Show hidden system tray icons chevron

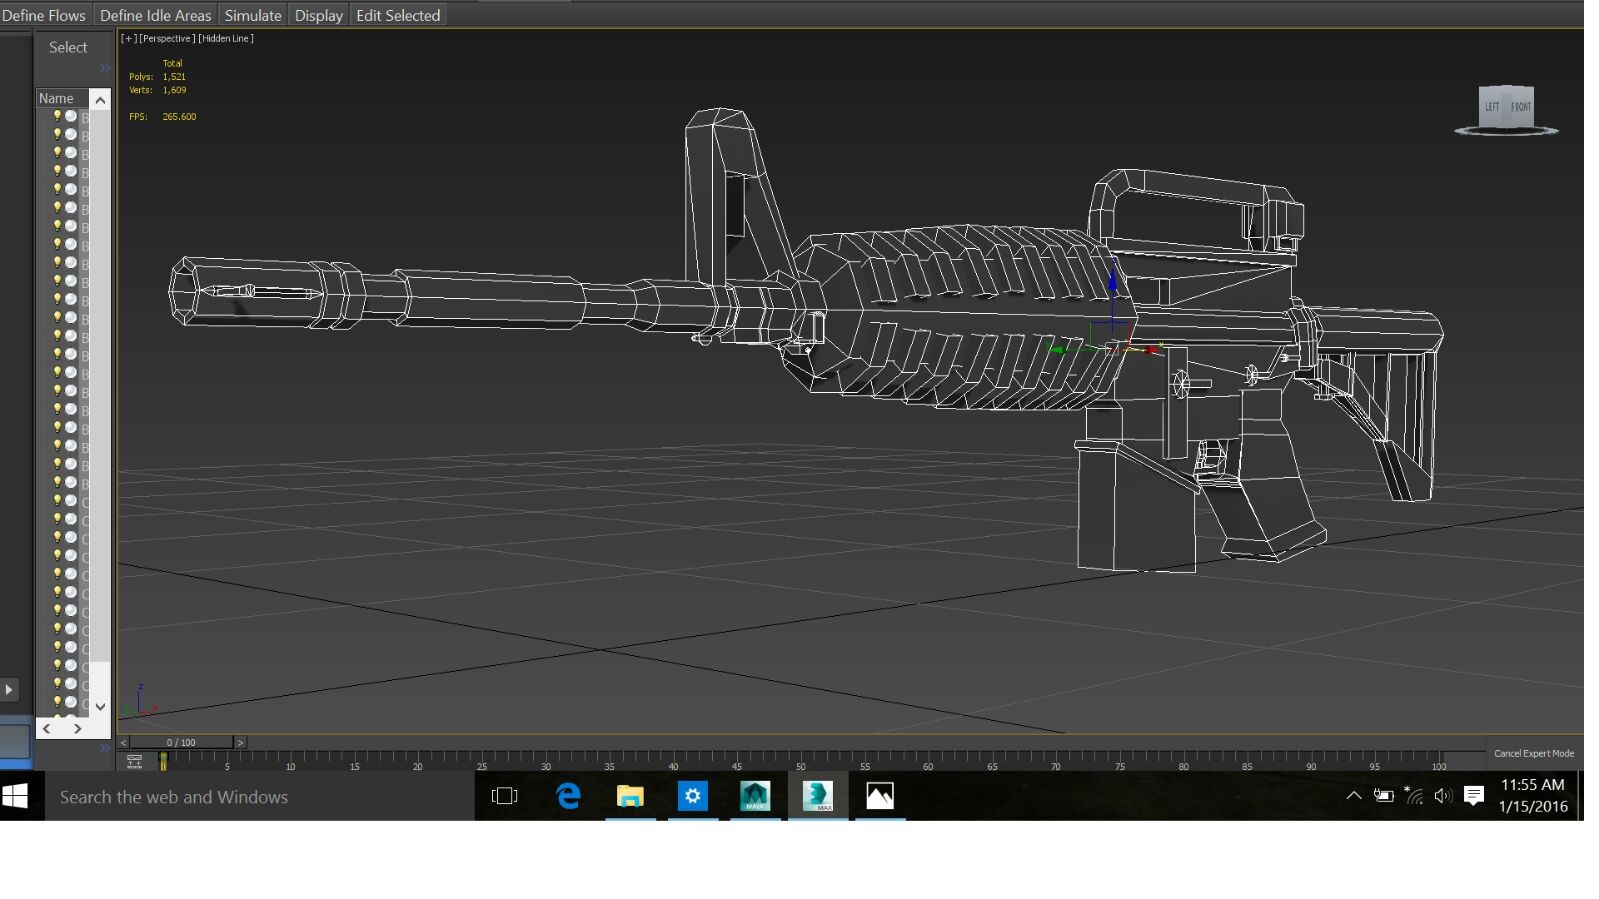(1353, 796)
